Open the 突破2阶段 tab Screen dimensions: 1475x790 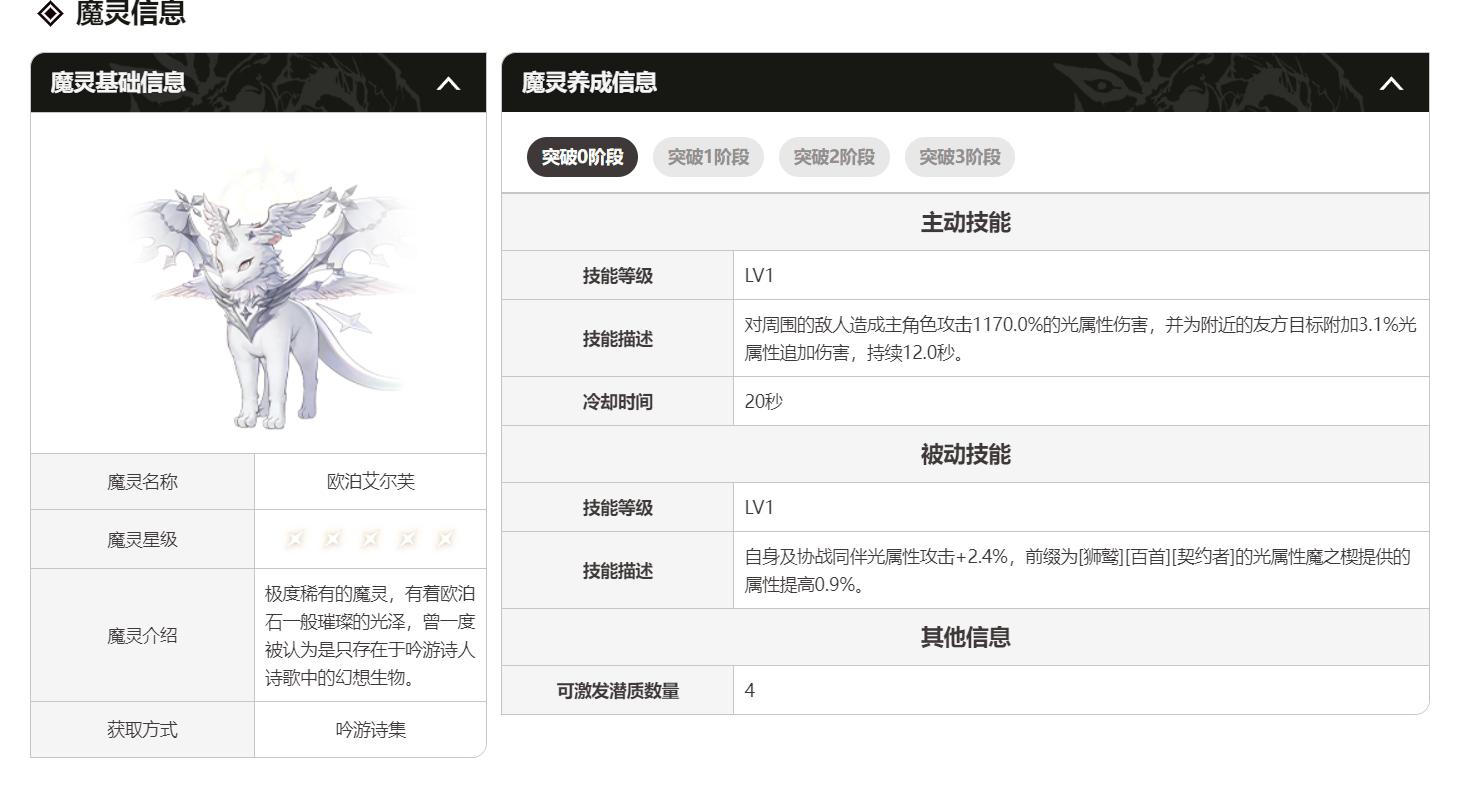834,157
